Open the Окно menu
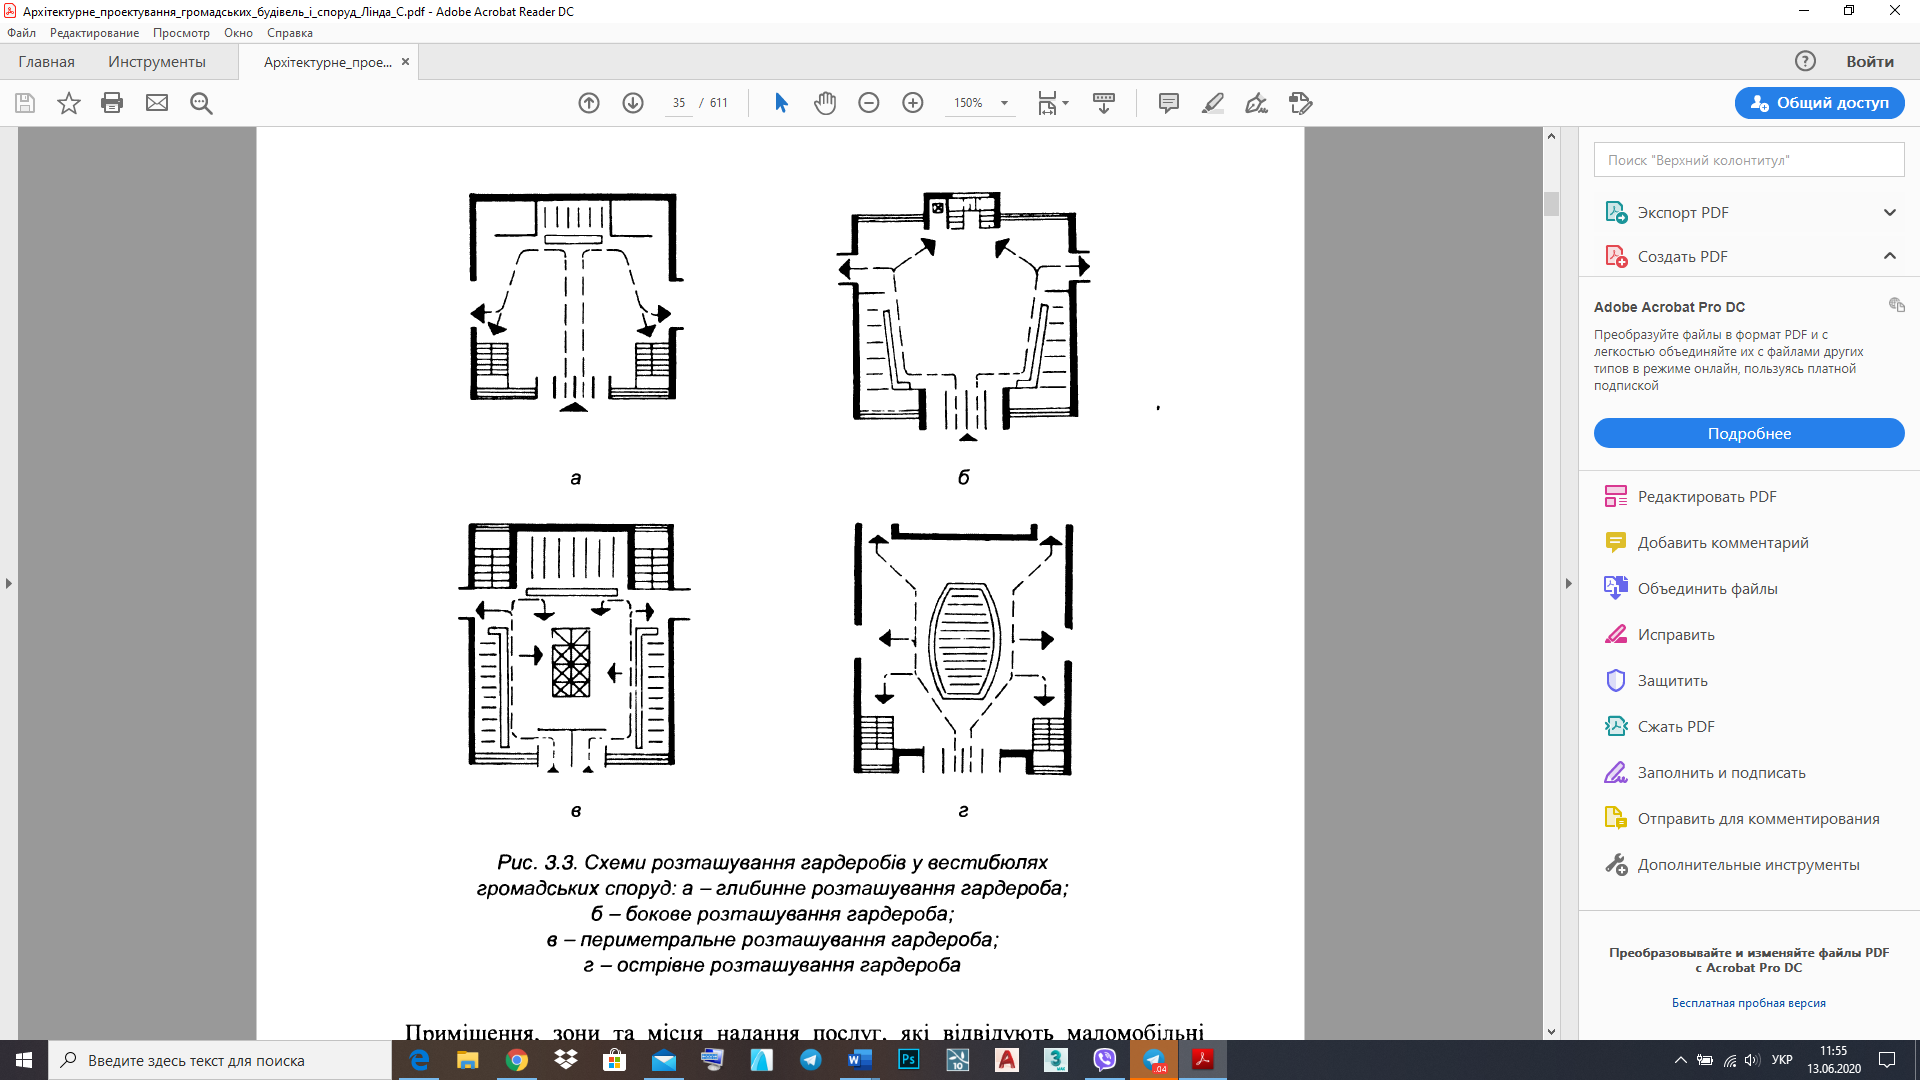1920x1080 pixels. 238,33
